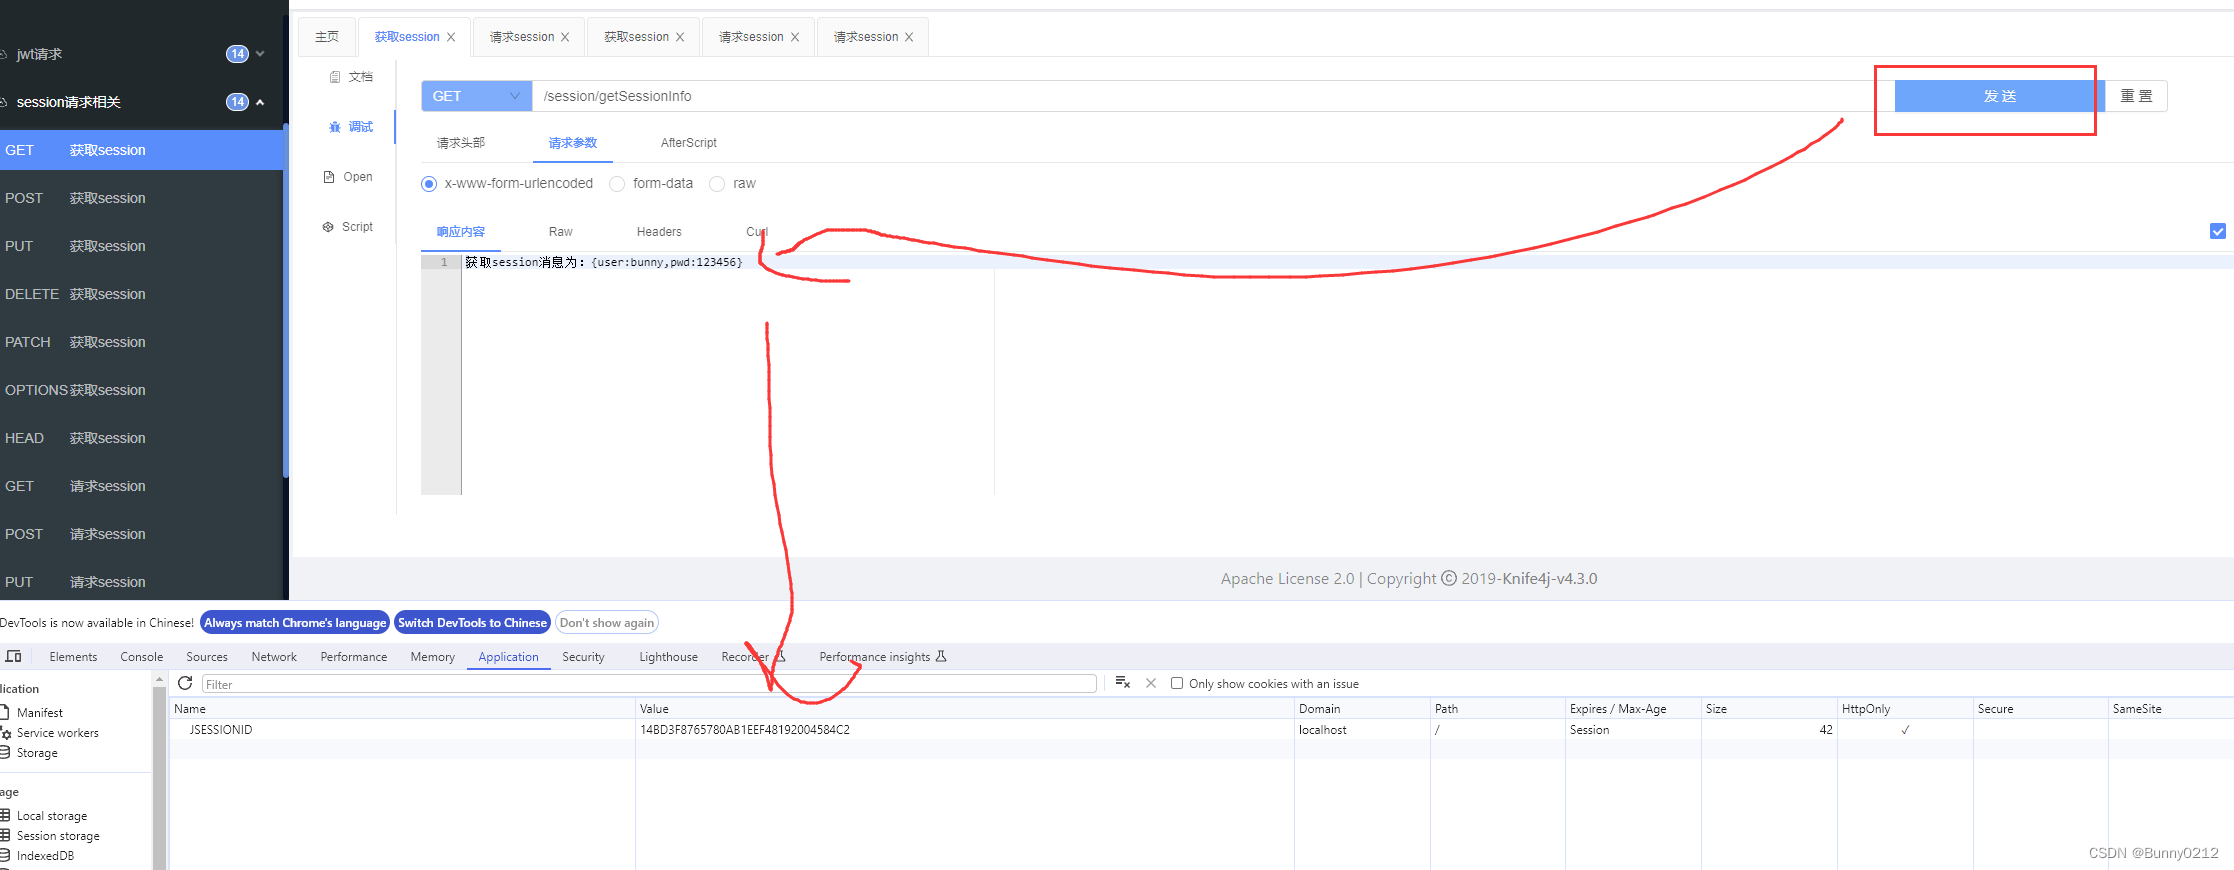This screenshot has width=2234, height=870.
Task: Select the HEAD 获取session menu item
Action: [142, 438]
